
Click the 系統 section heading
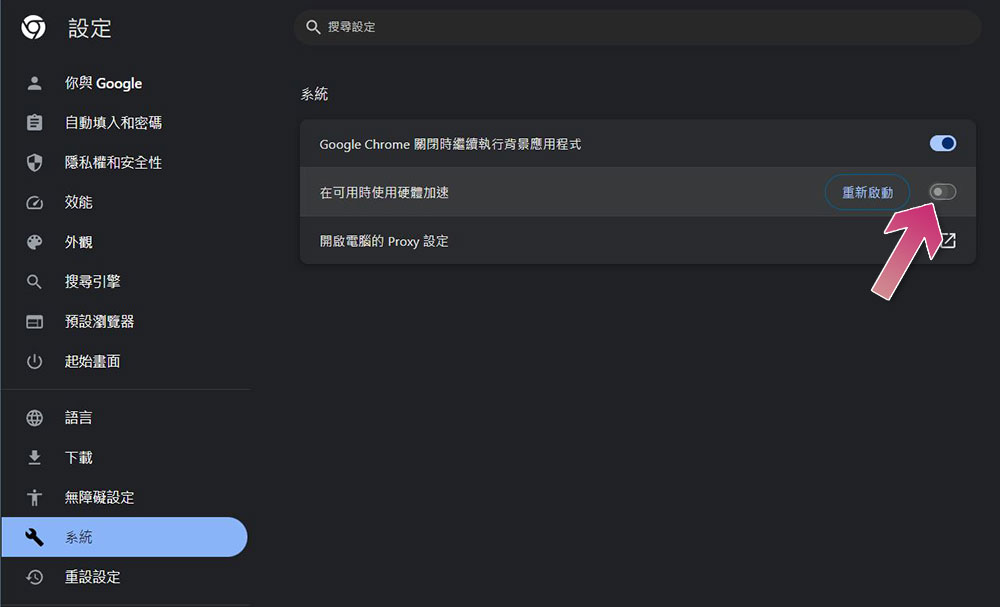(314, 94)
